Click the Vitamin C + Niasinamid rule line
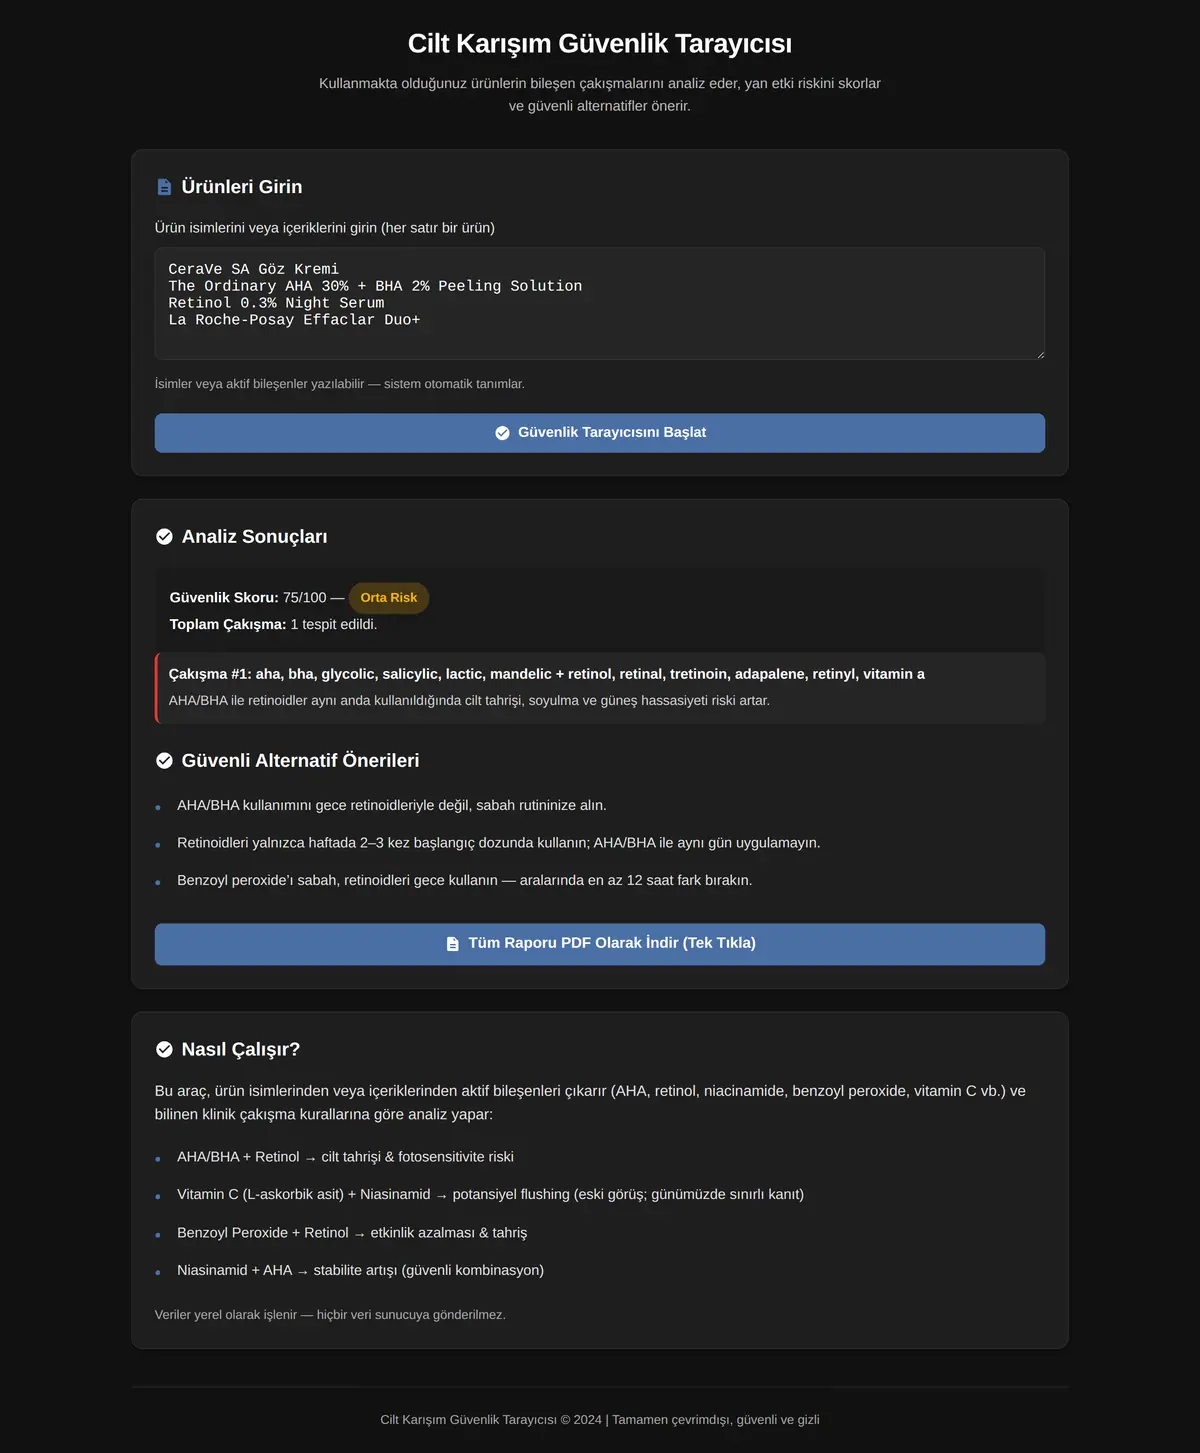The image size is (1200, 1453). (x=490, y=1195)
